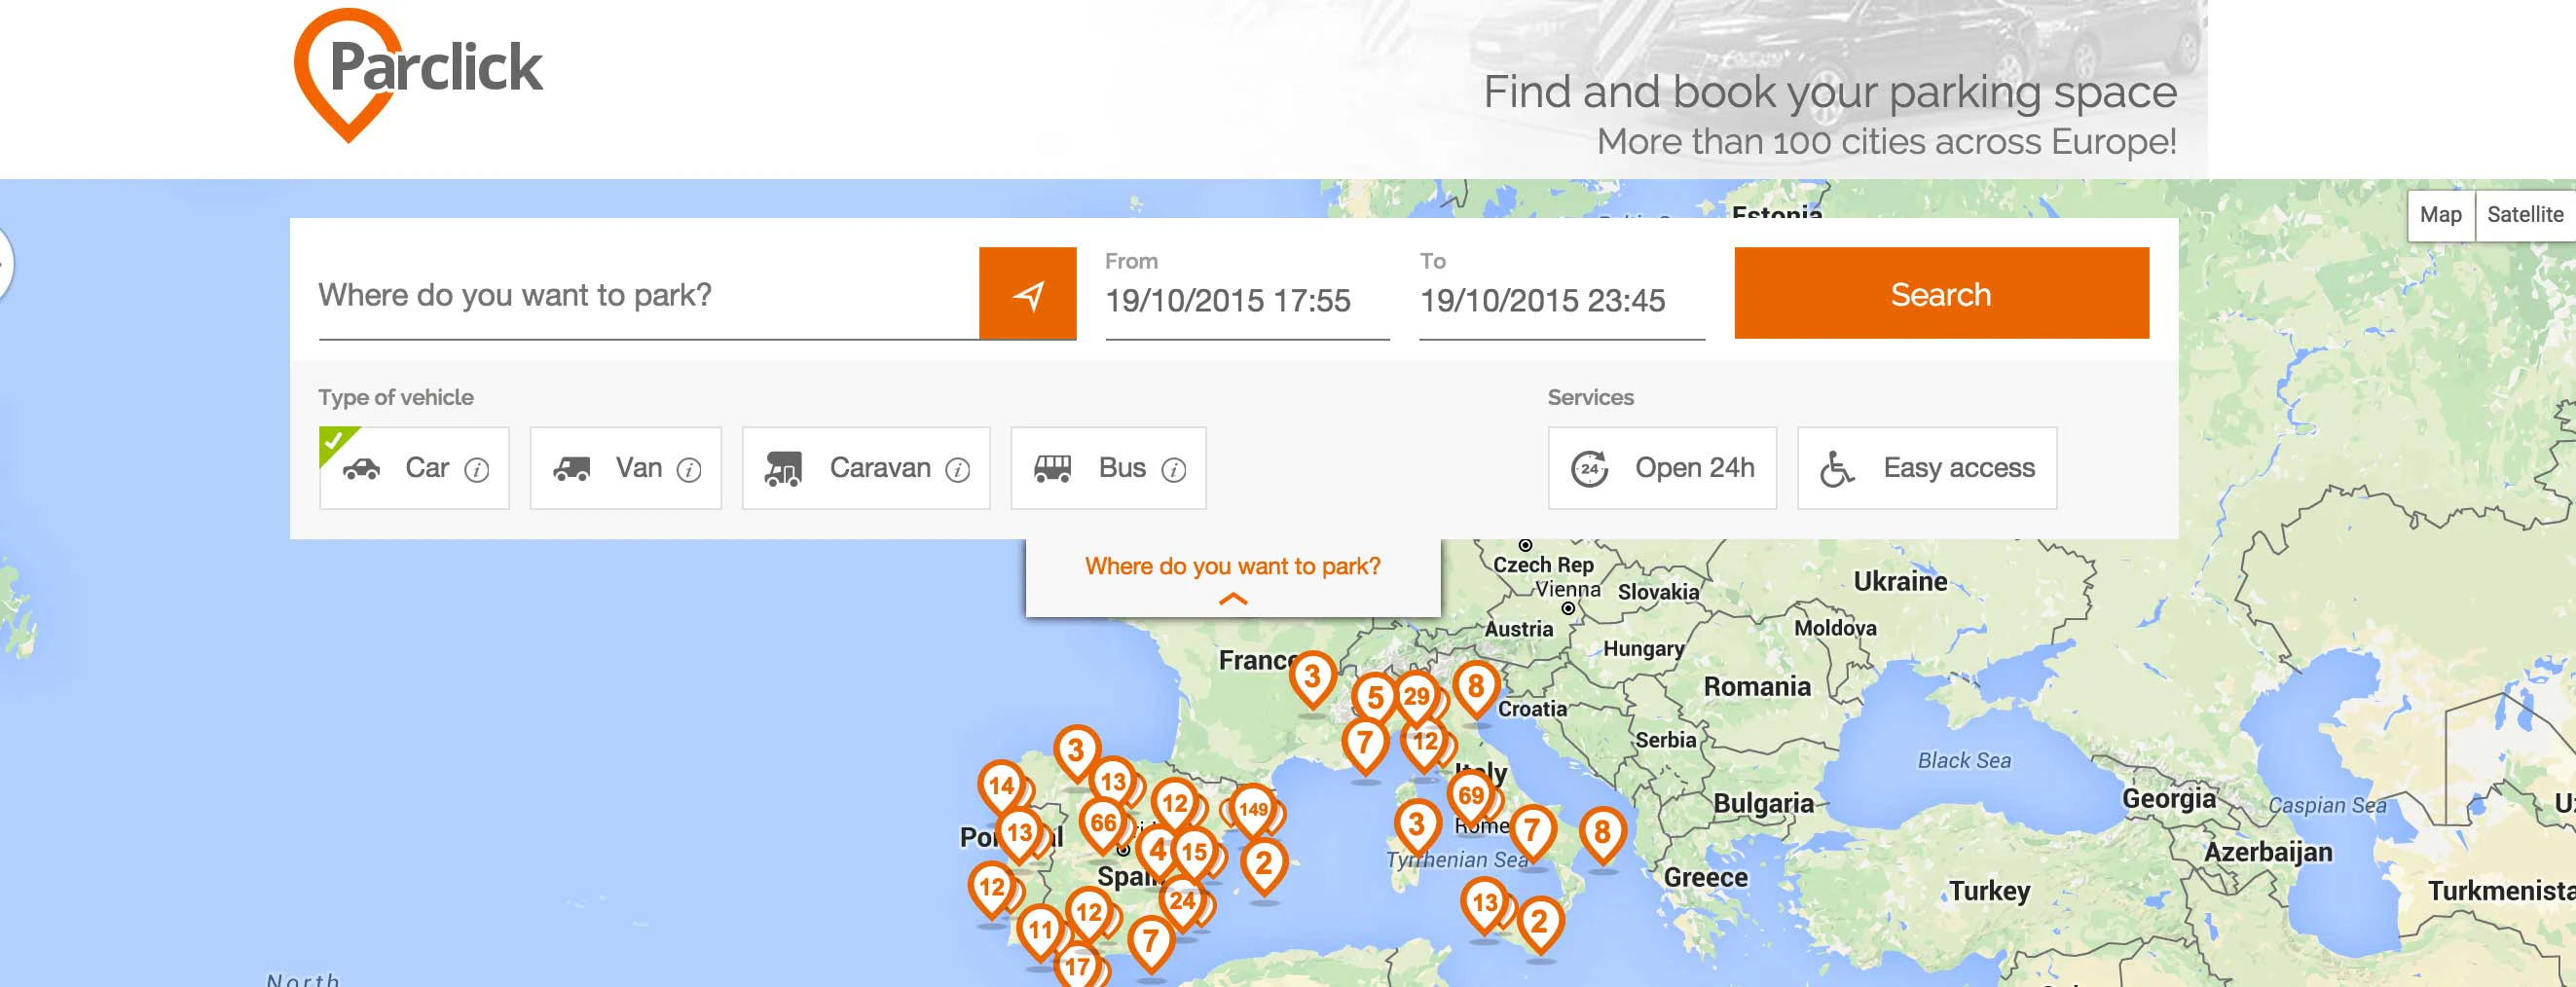Switch to Map view
The image size is (2576, 987).
[2440, 215]
